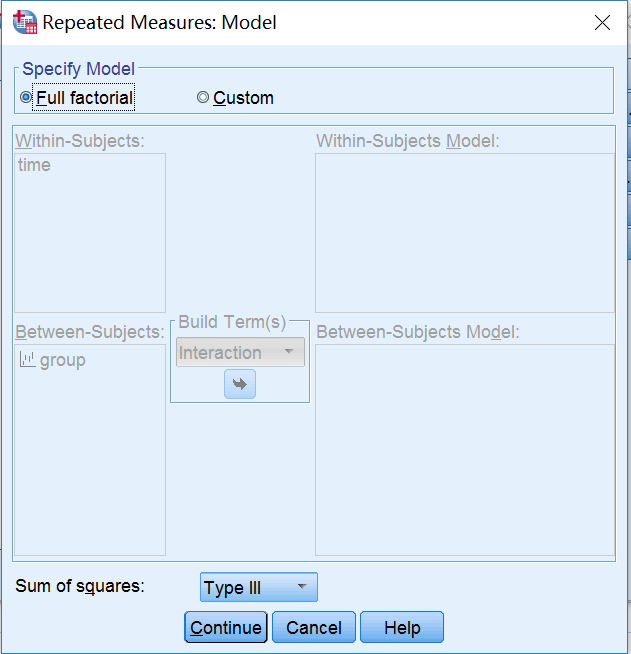Expand the Interaction build term dropdown

(240, 352)
